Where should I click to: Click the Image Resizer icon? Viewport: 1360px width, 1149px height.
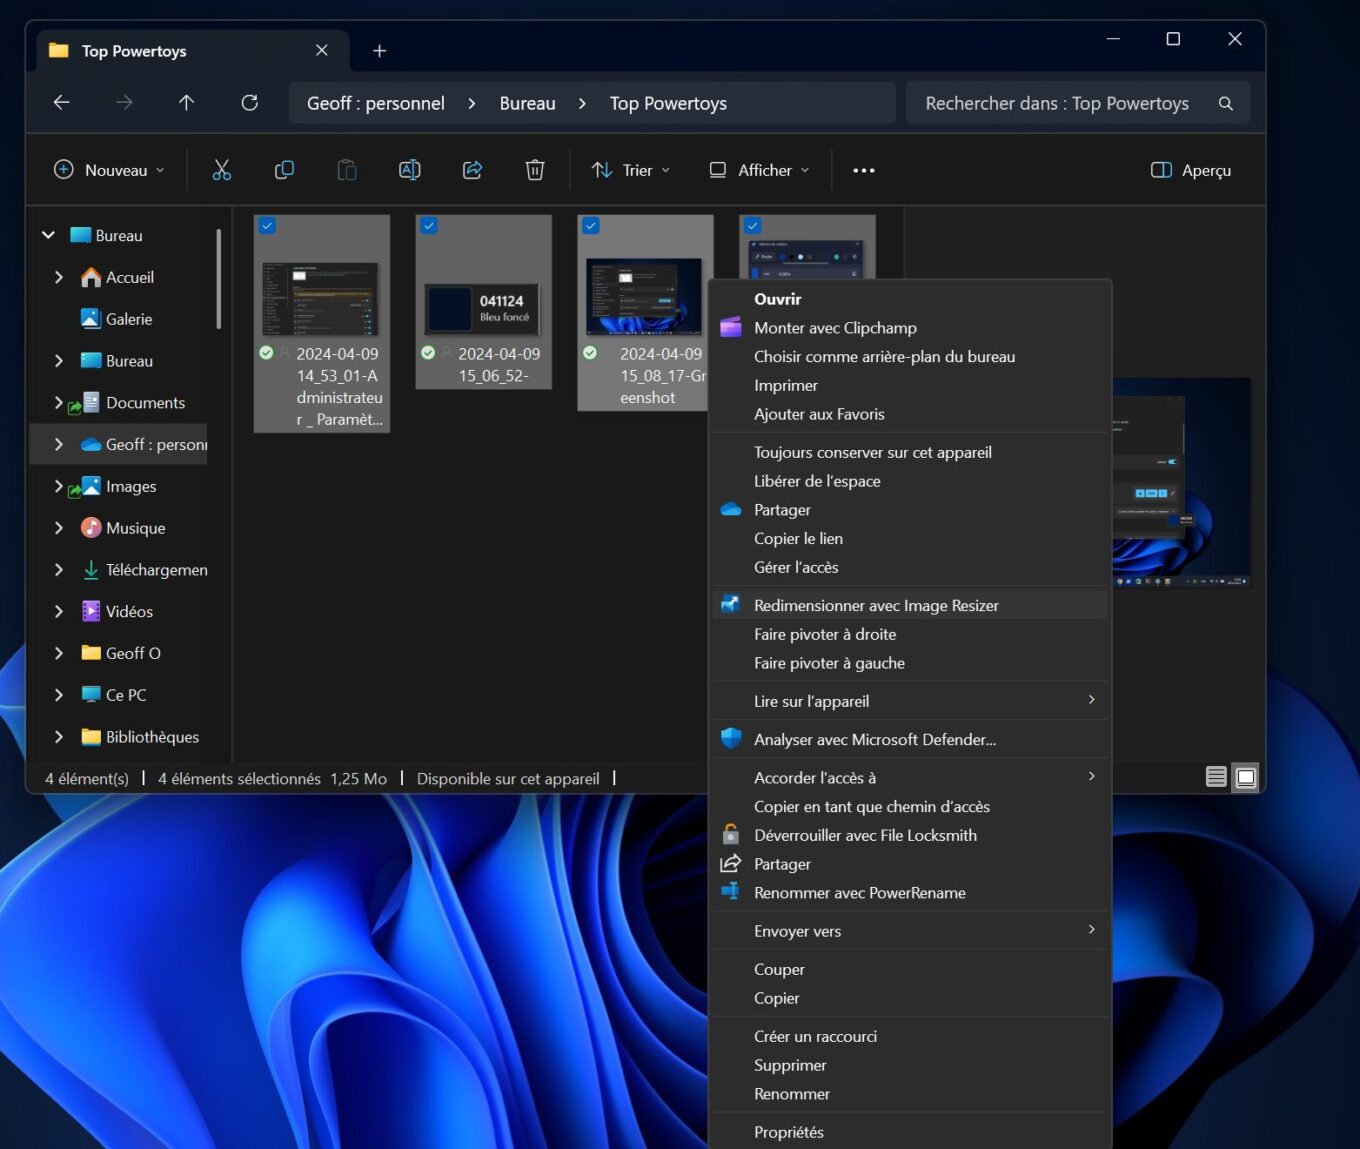coord(731,605)
